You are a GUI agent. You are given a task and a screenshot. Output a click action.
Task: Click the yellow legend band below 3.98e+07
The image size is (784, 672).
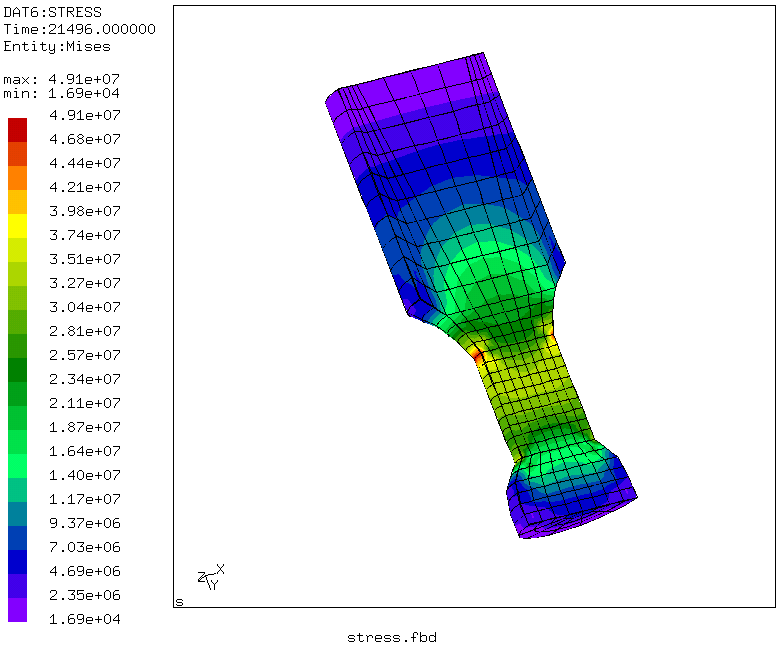click(18, 226)
